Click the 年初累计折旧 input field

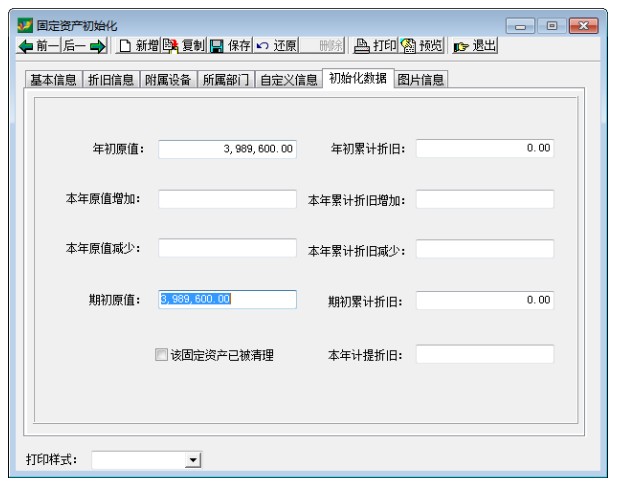(485, 148)
